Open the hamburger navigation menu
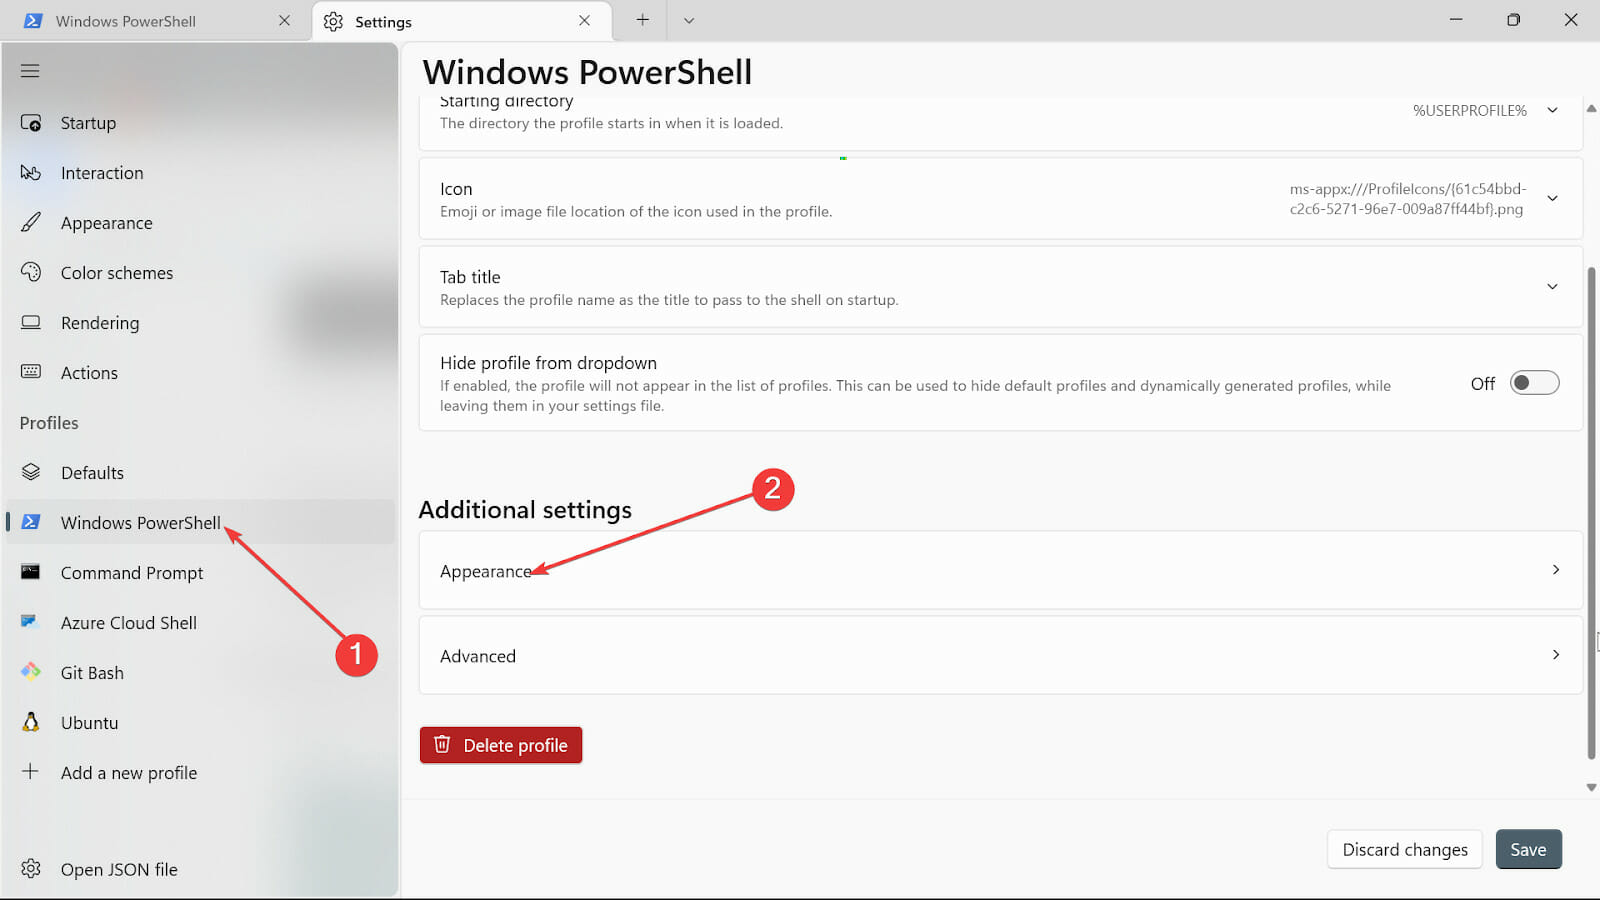Viewport: 1600px width, 900px height. coord(30,71)
